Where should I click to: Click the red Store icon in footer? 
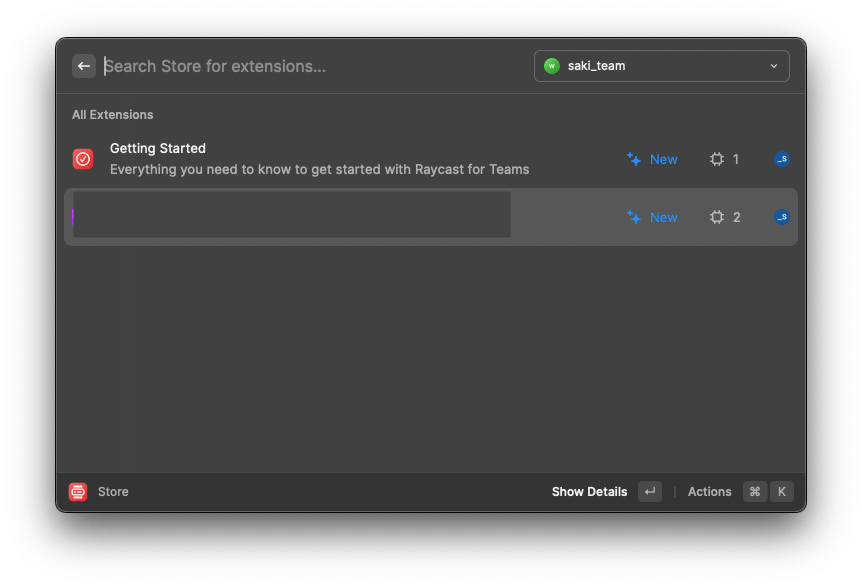click(78, 491)
